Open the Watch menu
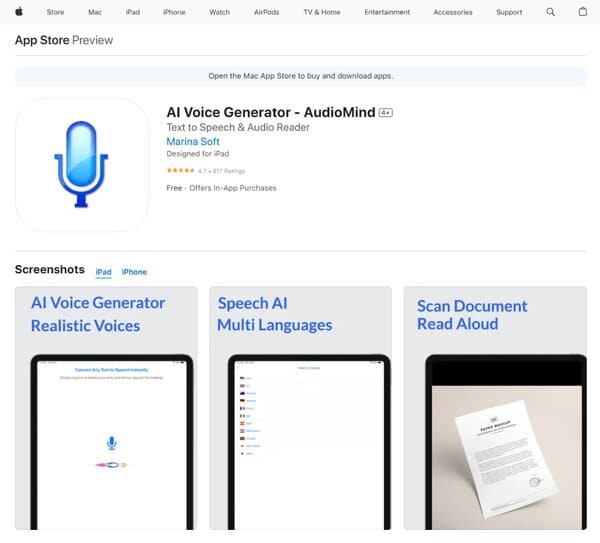 click(220, 12)
